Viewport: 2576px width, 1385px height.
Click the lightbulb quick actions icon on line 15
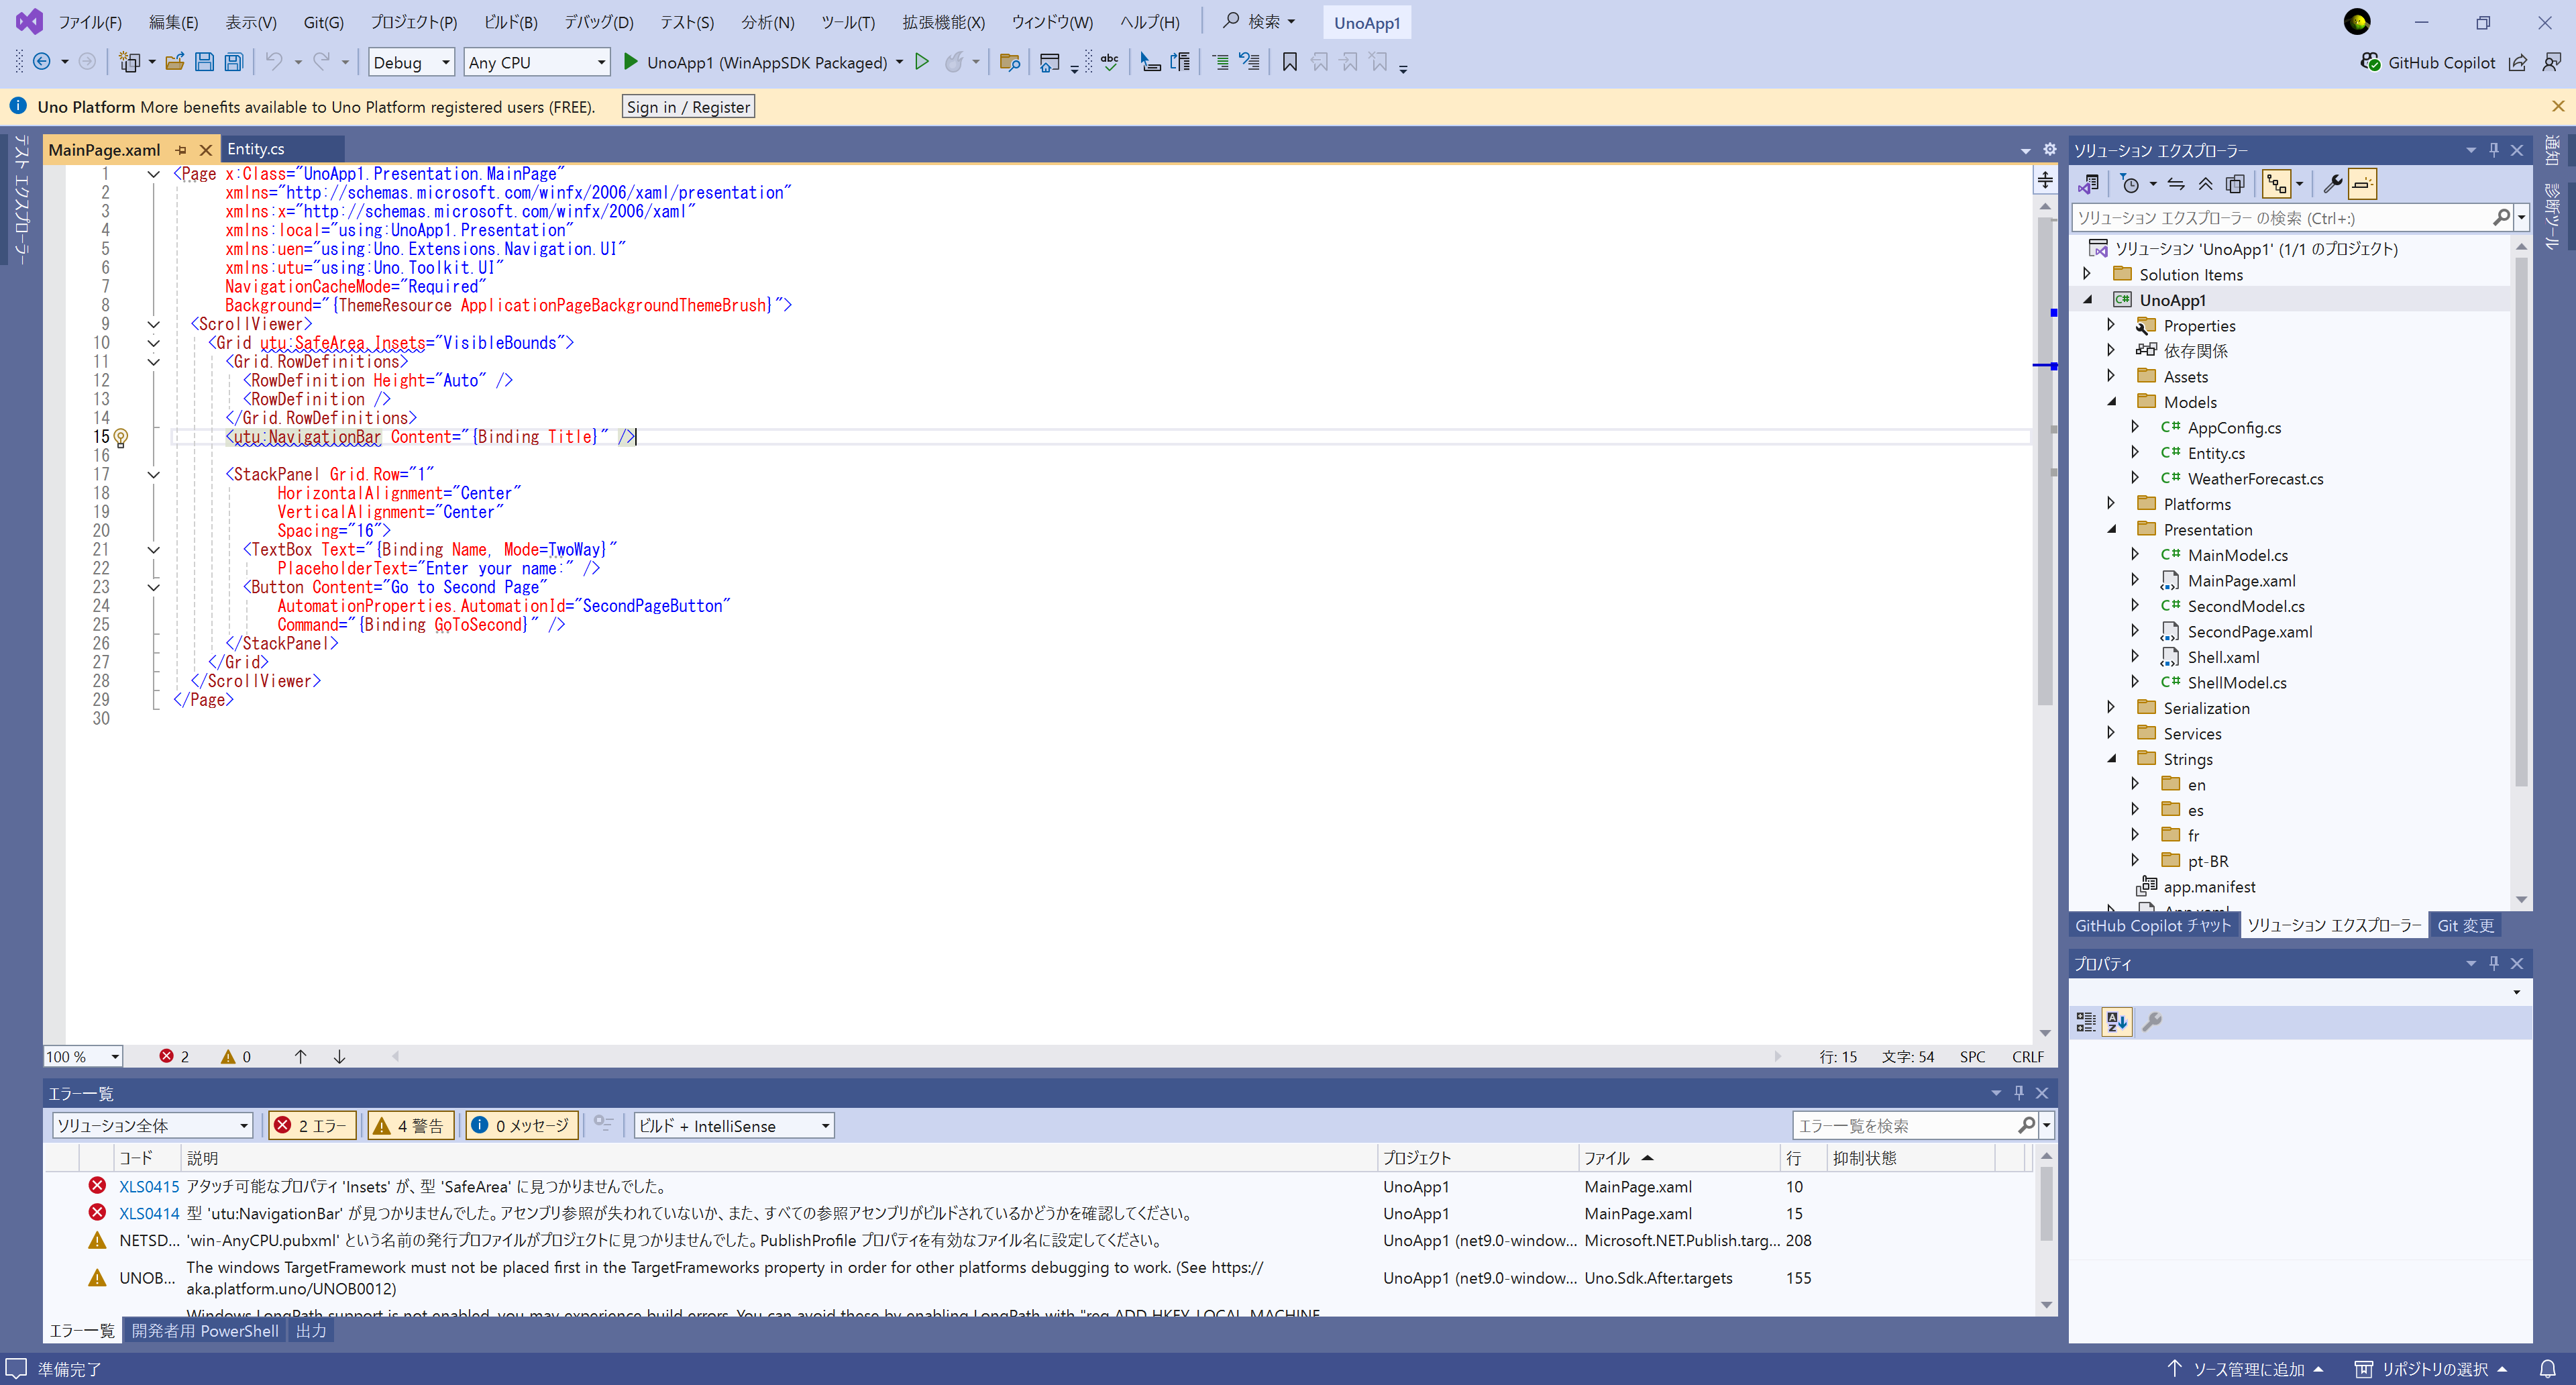point(121,437)
